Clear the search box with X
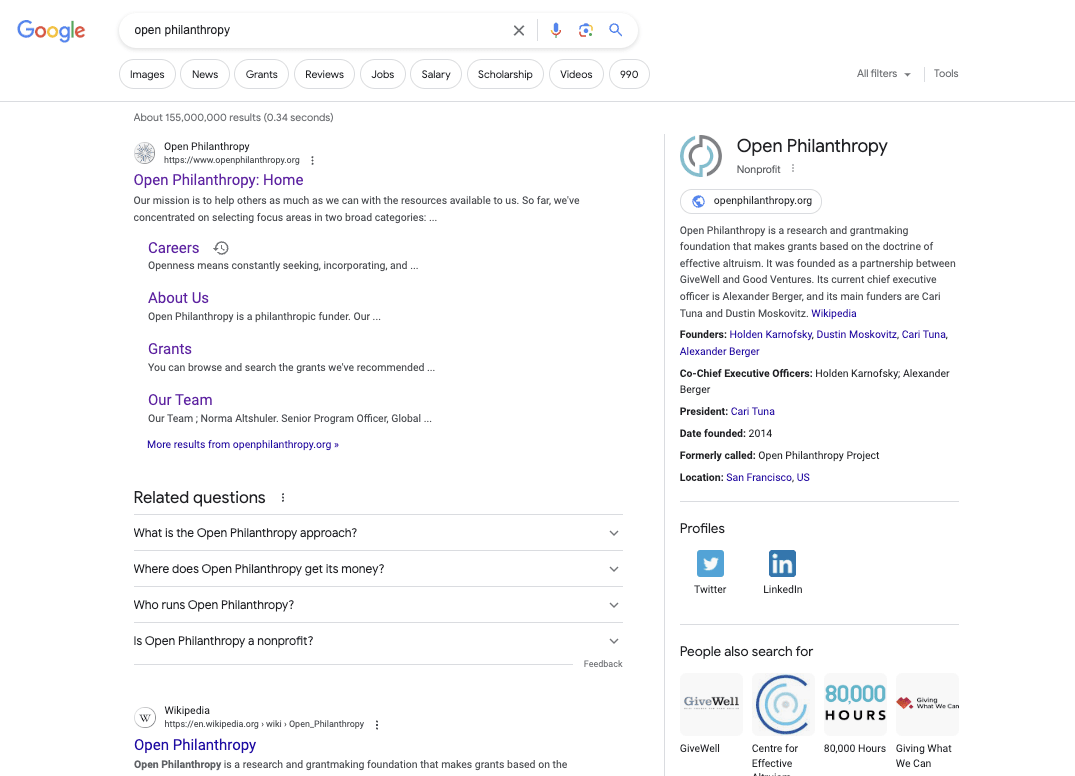This screenshot has height=776, width=1075. point(519,30)
